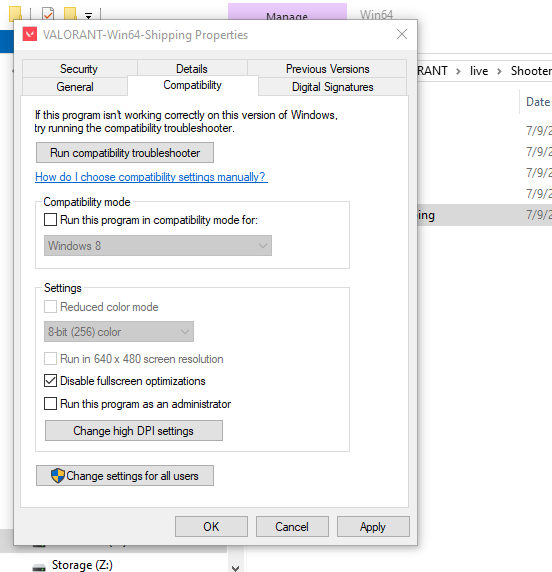The height and width of the screenshot is (572, 552).
Task: Click the Explorer properties checkmark icon
Action: pos(48,14)
